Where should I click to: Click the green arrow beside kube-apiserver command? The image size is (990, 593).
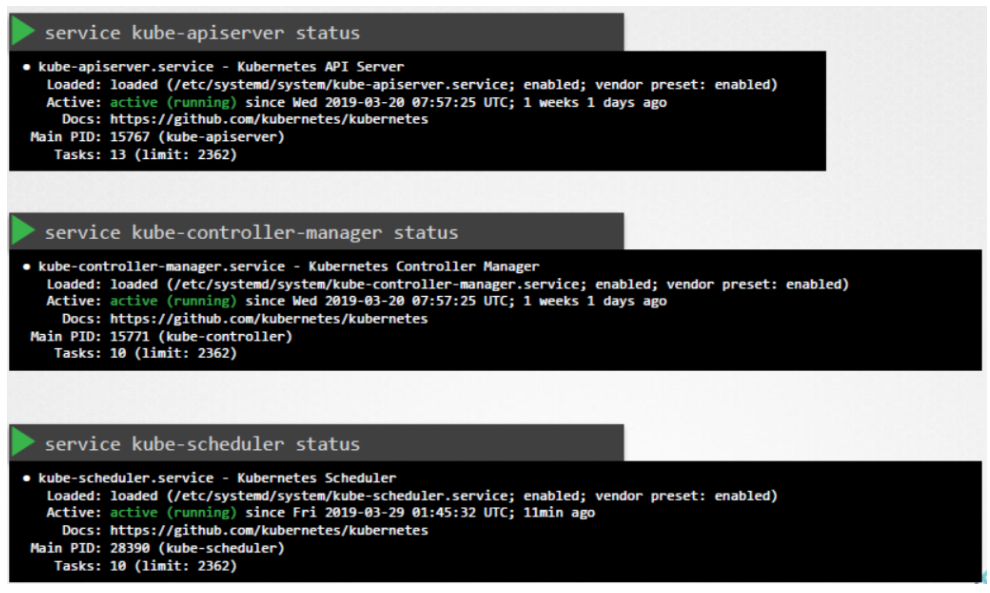[x=24, y=32]
